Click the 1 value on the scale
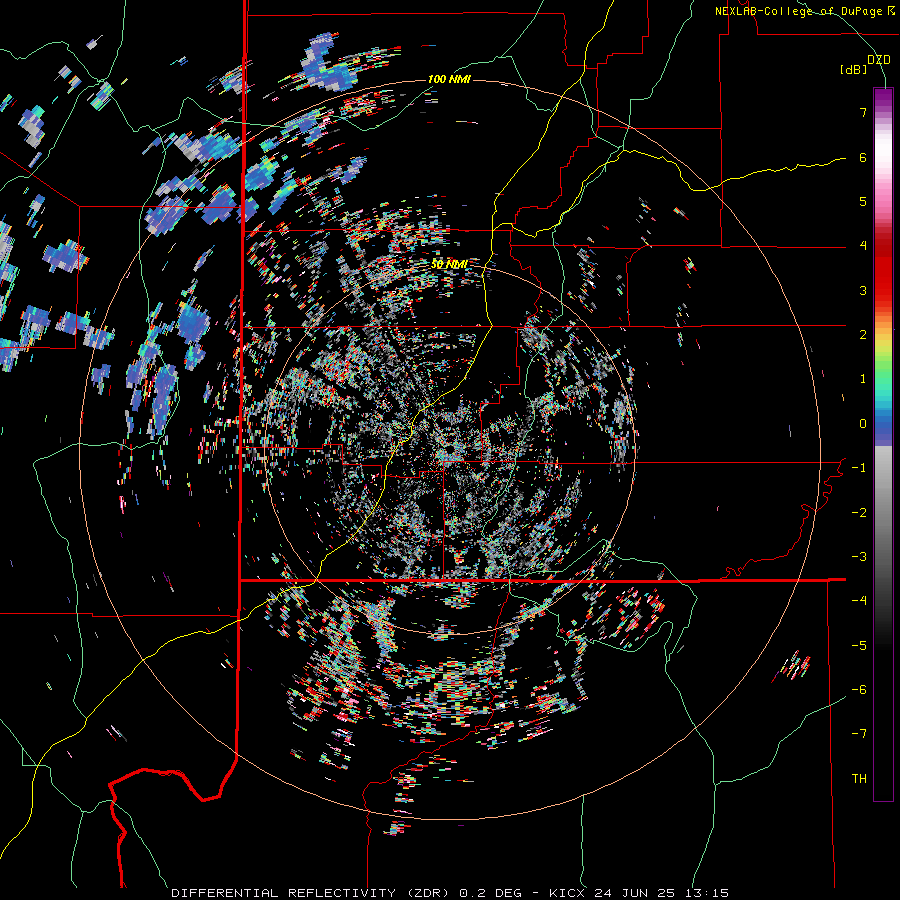 [x=863, y=379]
